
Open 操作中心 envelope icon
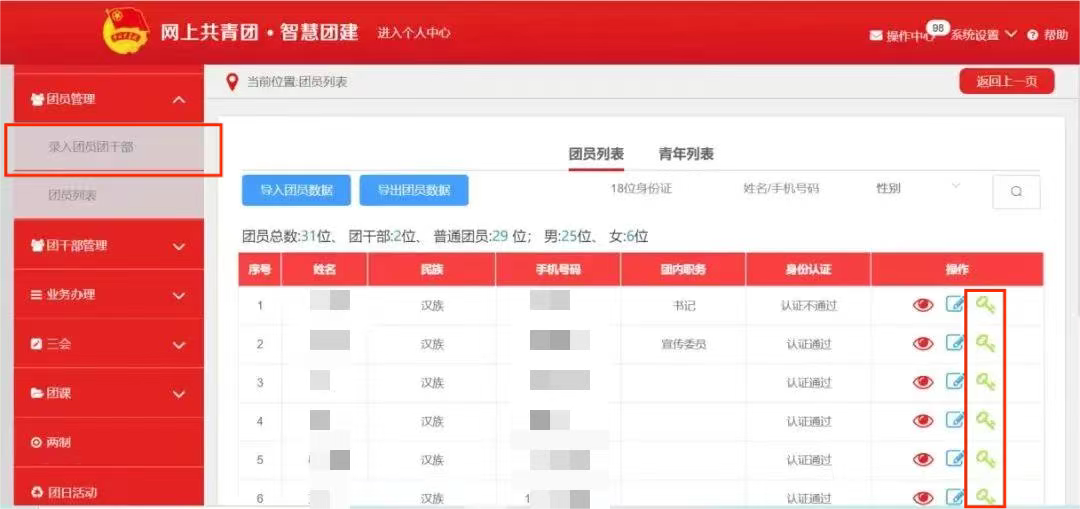(x=876, y=36)
